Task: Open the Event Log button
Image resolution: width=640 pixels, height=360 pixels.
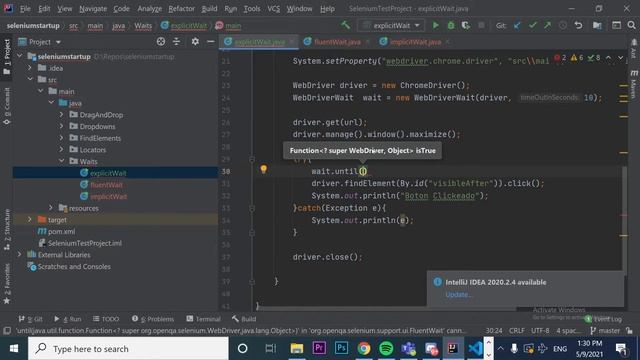Action: [x=604, y=319]
